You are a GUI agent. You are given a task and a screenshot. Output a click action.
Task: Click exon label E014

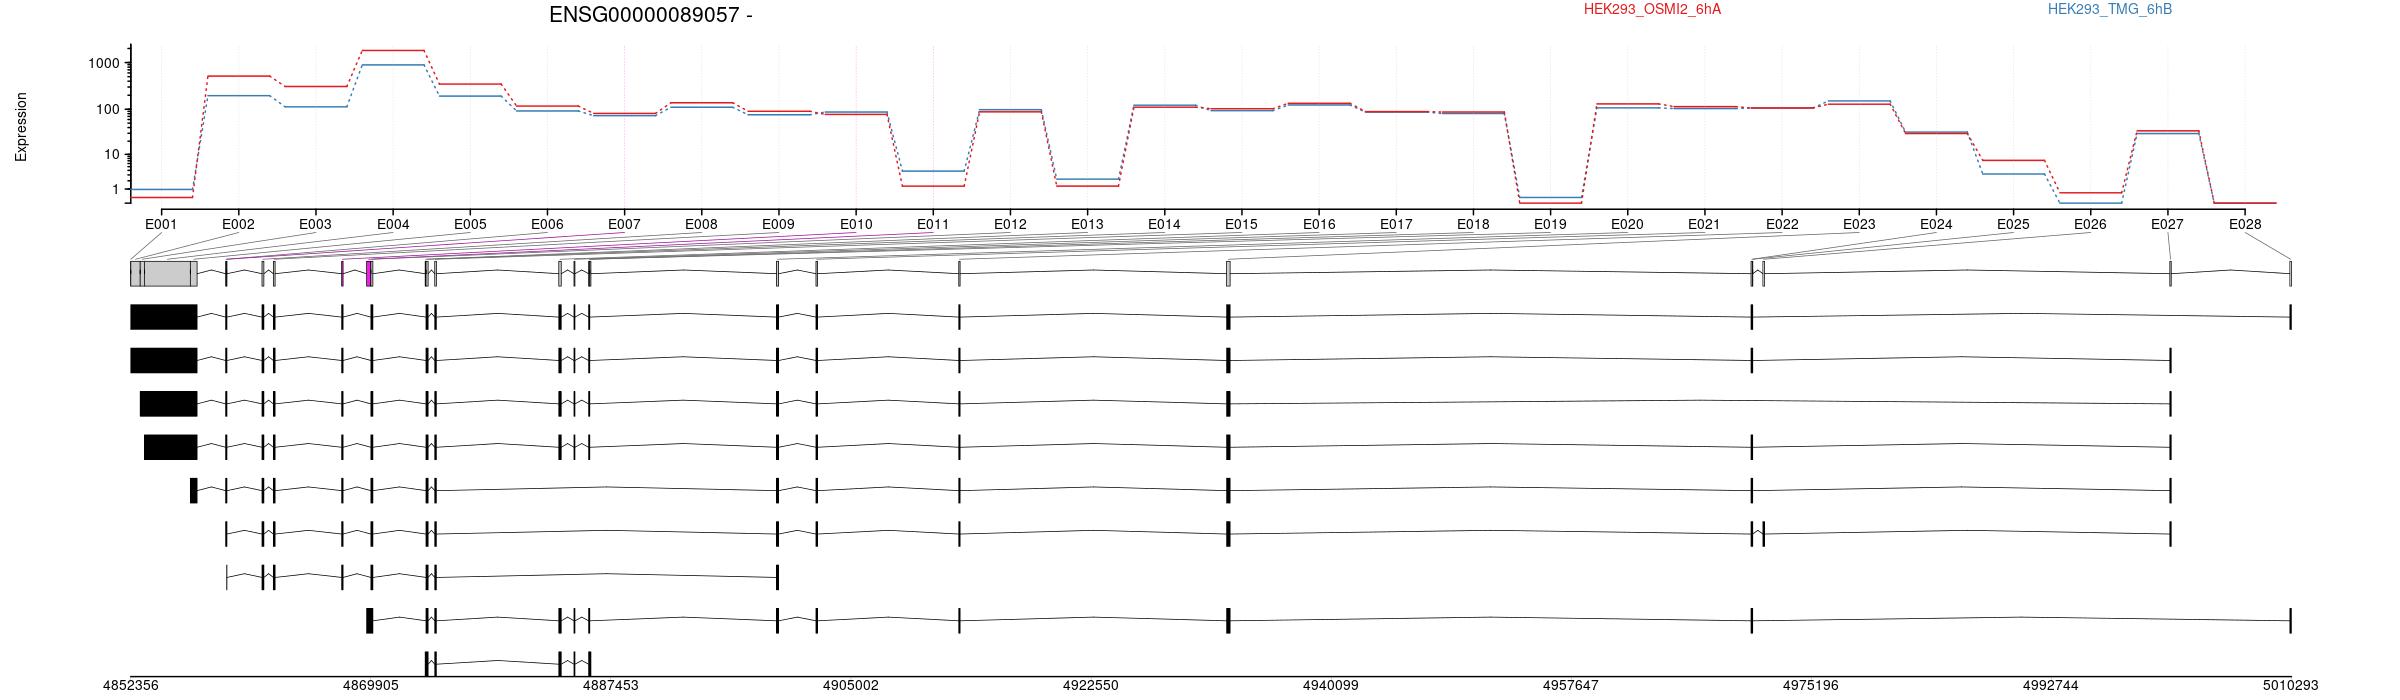pyautogui.click(x=1164, y=225)
